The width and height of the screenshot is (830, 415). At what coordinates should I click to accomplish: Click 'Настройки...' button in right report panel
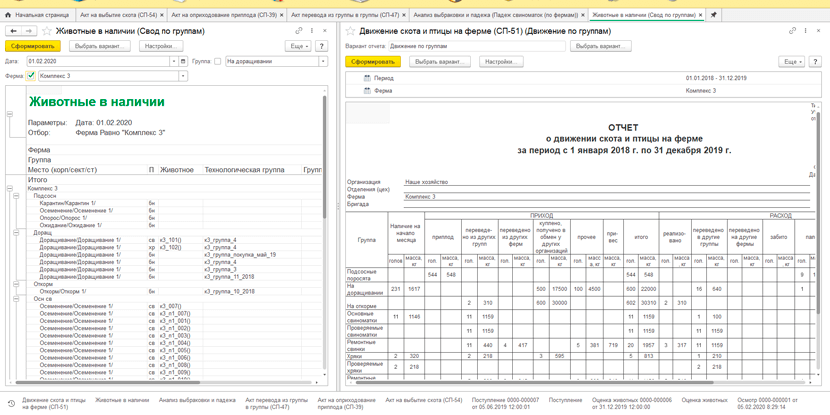[x=501, y=62]
